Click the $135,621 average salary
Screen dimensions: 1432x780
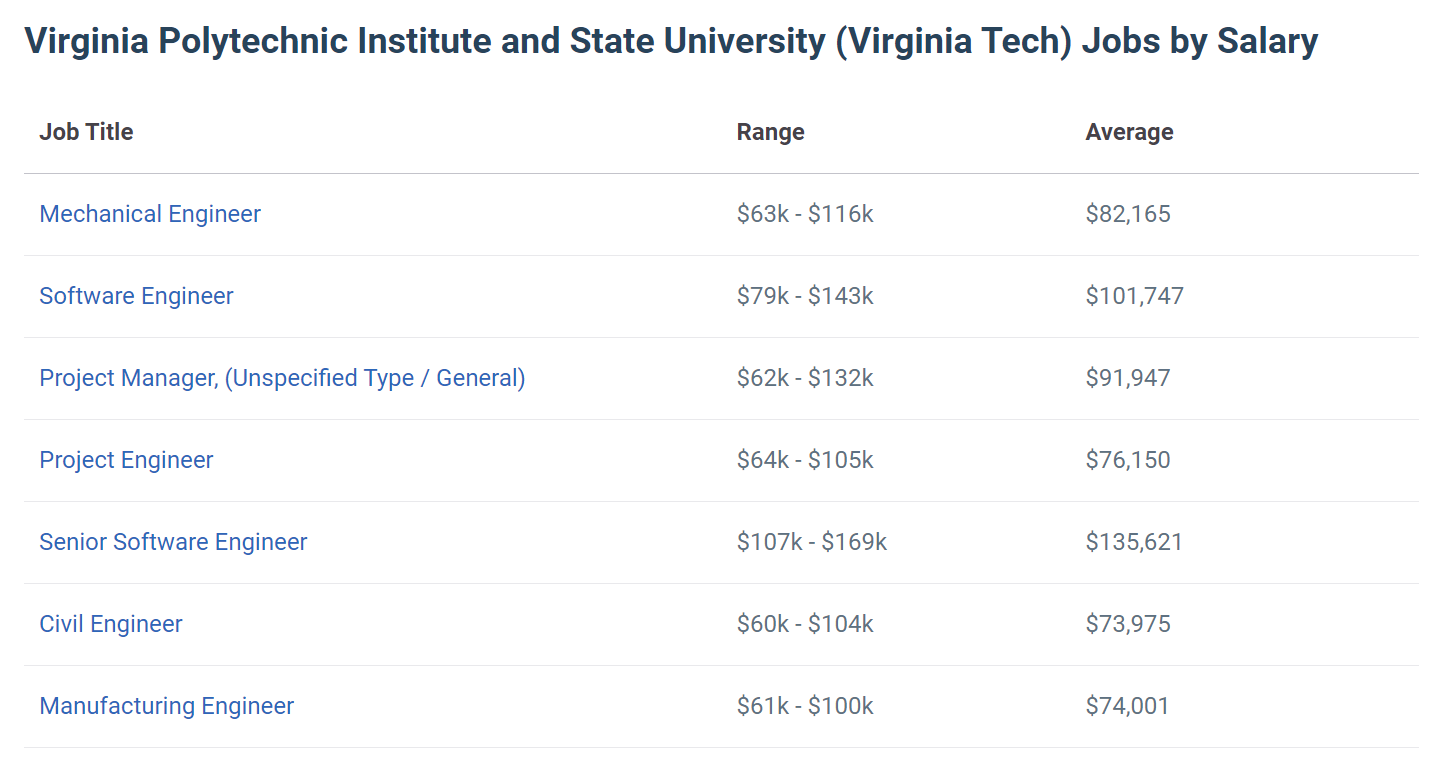(x=1134, y=542)
